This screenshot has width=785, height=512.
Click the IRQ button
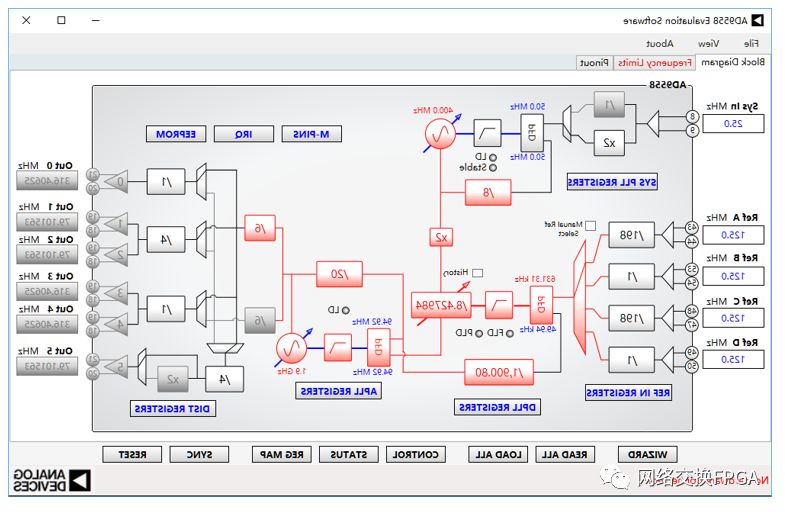pos(244,134)
